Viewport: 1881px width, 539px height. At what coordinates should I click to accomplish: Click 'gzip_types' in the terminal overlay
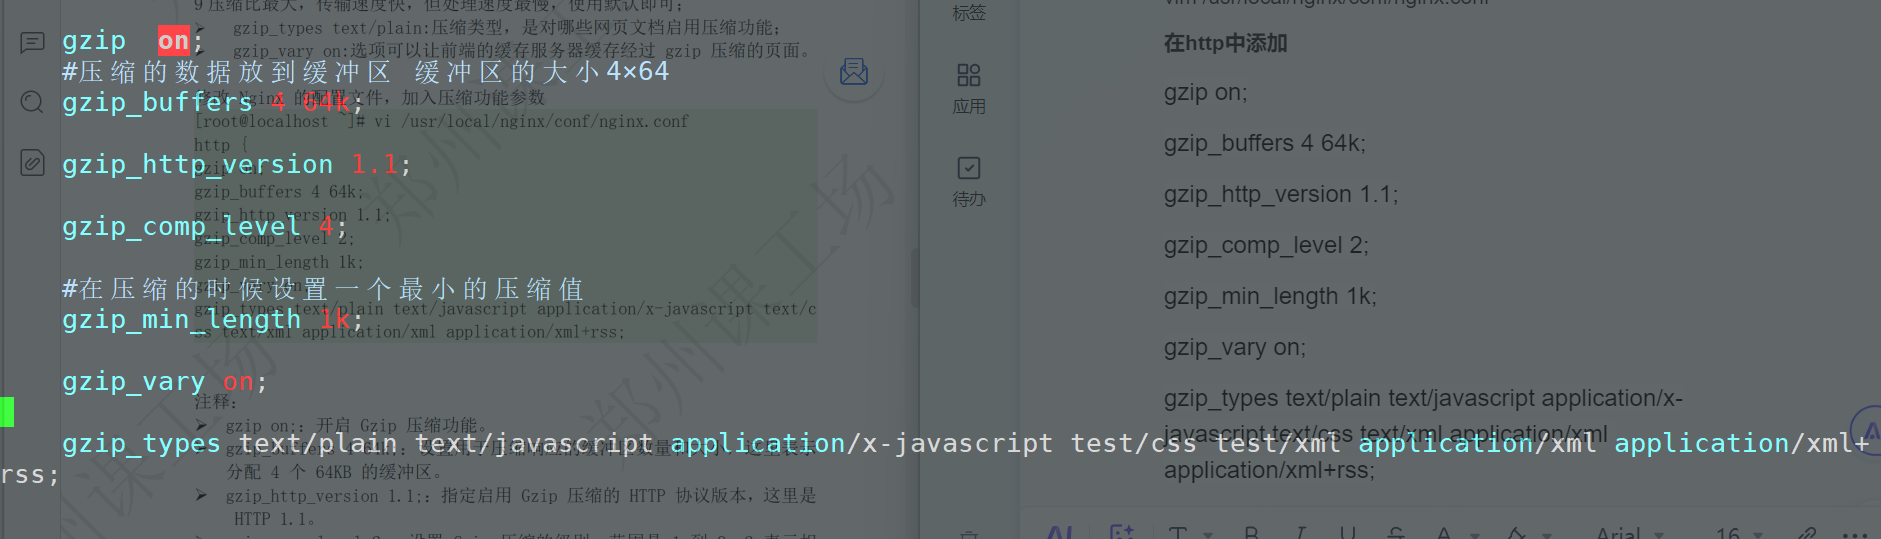tap(141, 443)
